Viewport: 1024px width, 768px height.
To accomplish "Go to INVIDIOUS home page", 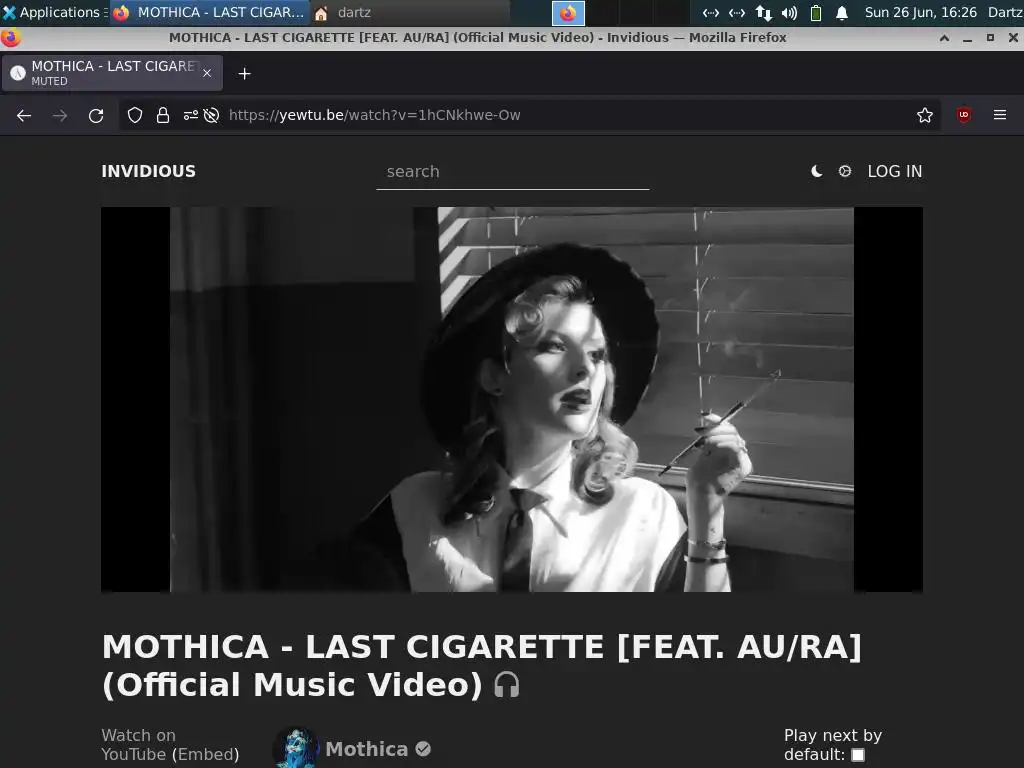I will click(148, 171).
